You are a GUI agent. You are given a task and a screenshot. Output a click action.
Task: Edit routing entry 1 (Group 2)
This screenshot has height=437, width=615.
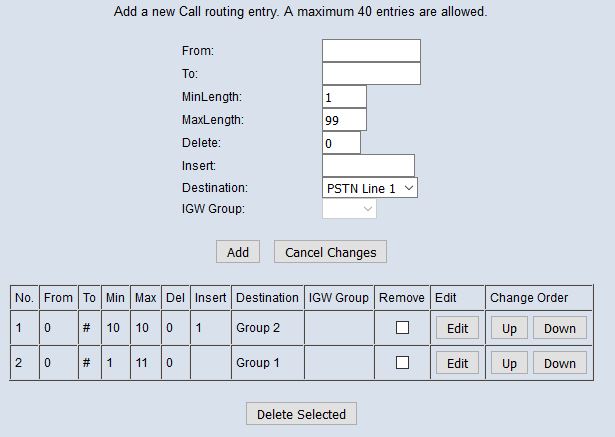pos(457,328)
